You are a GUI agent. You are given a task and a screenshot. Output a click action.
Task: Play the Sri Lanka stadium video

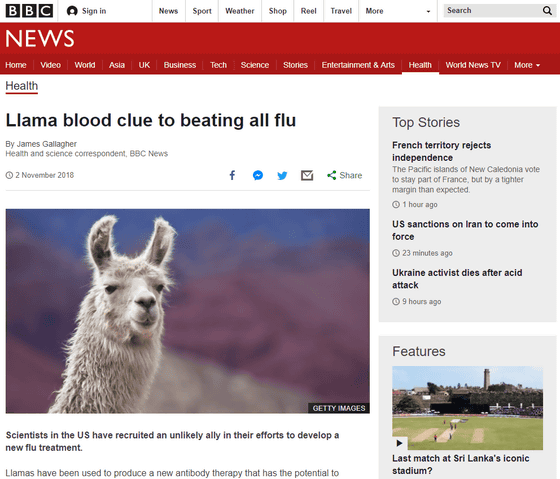(x=400, y=443)
